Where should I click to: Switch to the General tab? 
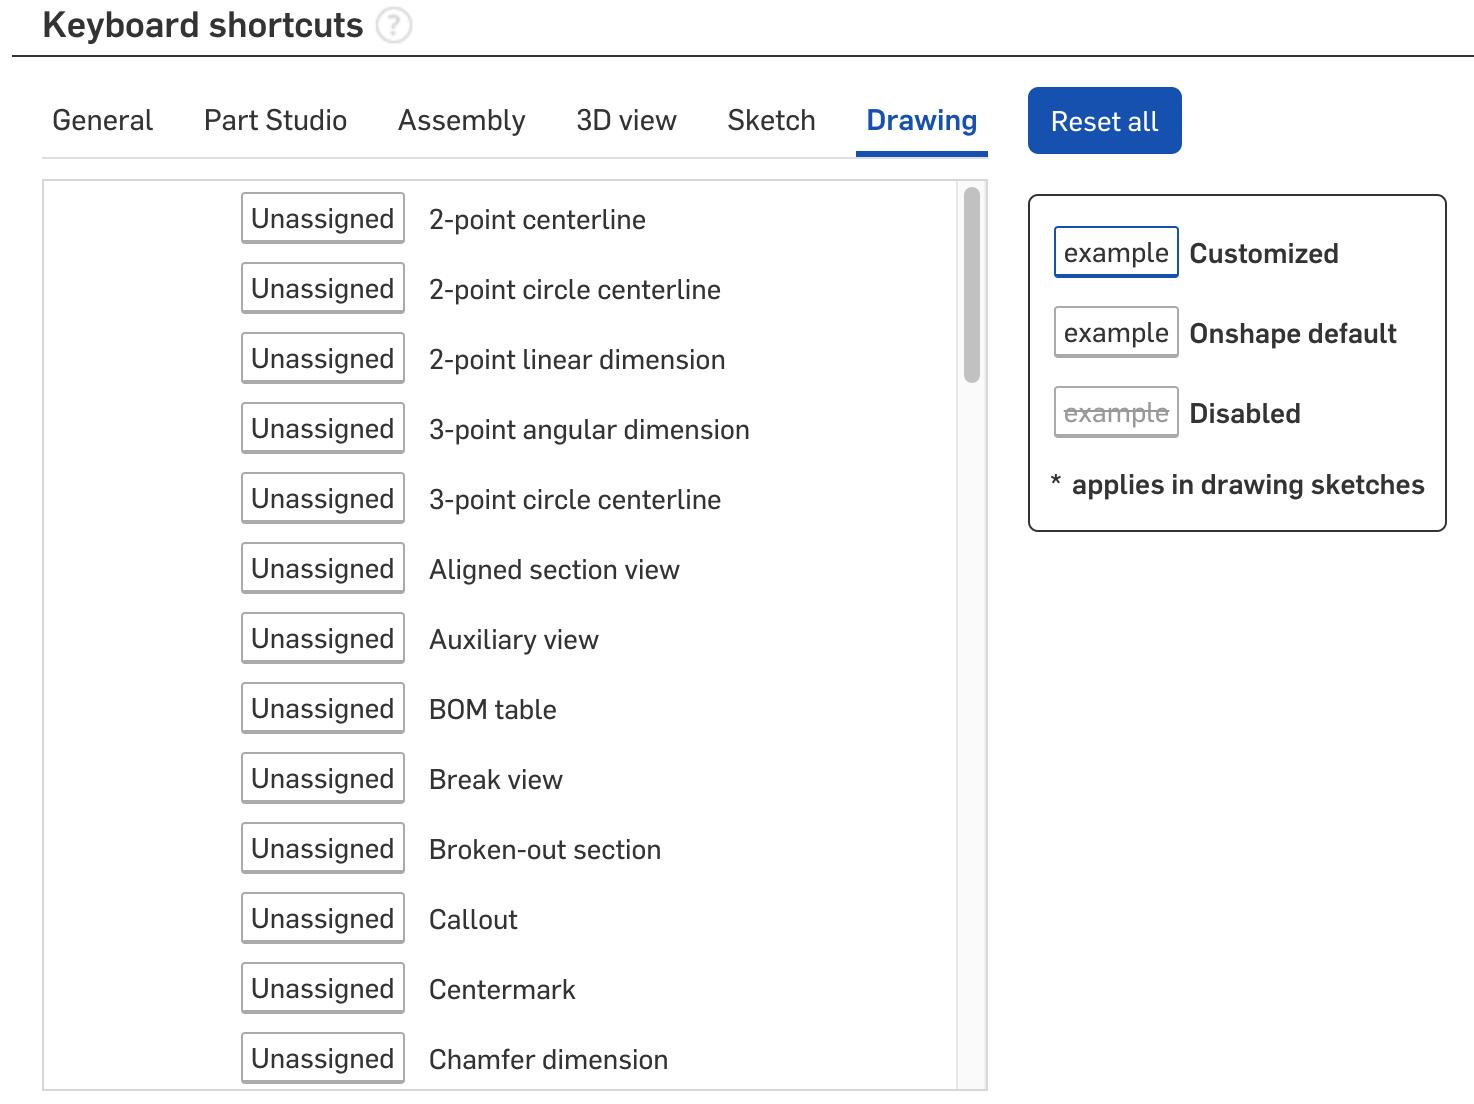click(102, 121)
